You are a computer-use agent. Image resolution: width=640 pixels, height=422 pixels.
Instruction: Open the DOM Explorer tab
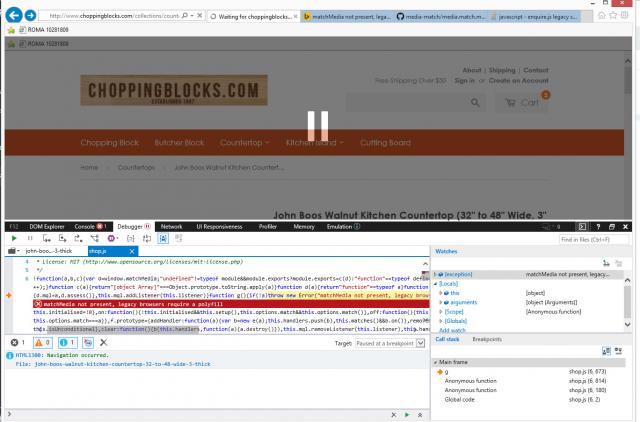coord(47,227)
